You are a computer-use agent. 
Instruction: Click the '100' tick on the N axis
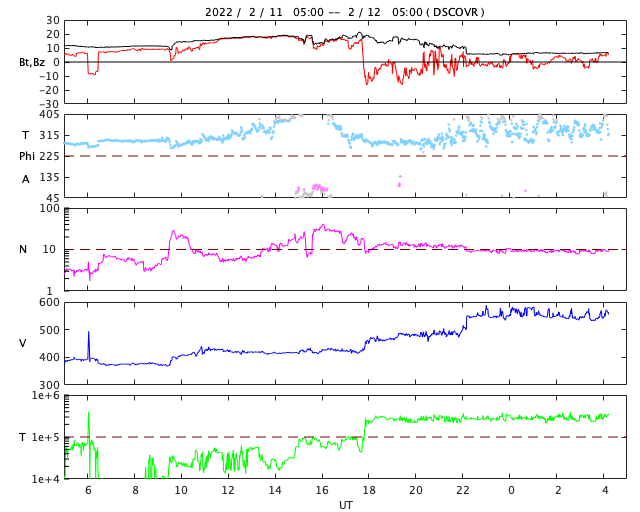49,208
